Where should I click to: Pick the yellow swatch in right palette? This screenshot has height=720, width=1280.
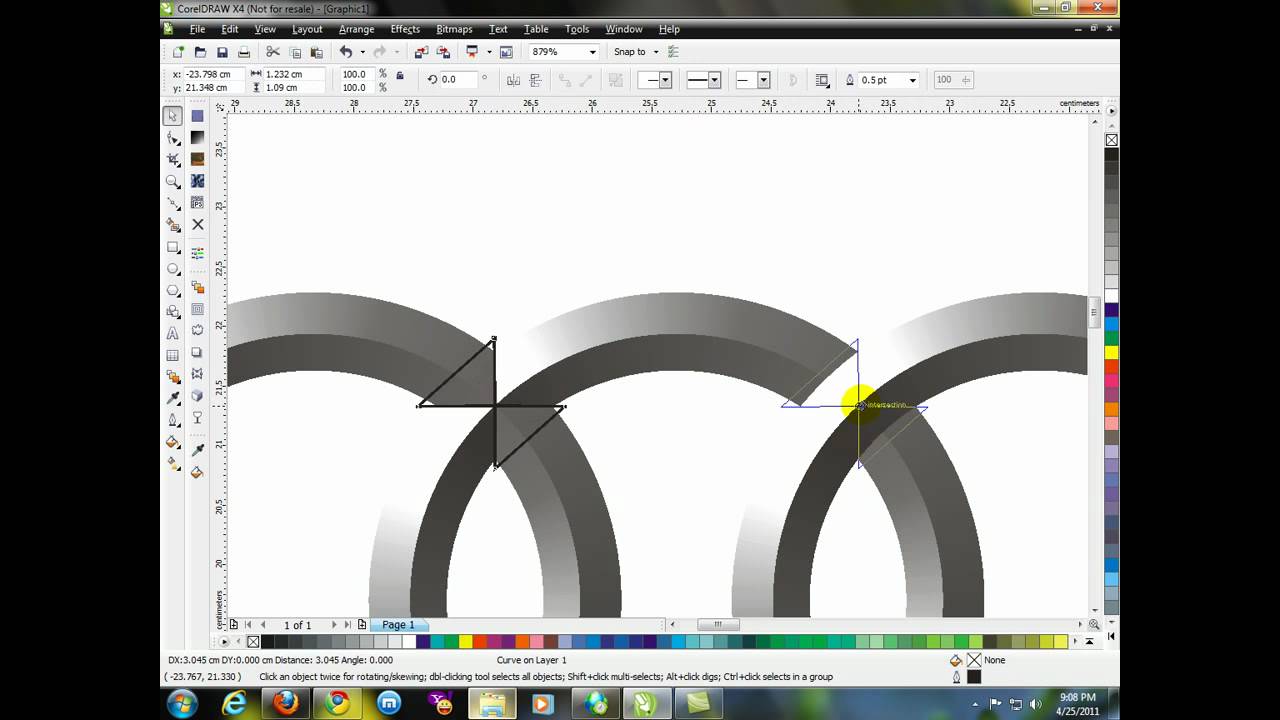click(1111, 353)
